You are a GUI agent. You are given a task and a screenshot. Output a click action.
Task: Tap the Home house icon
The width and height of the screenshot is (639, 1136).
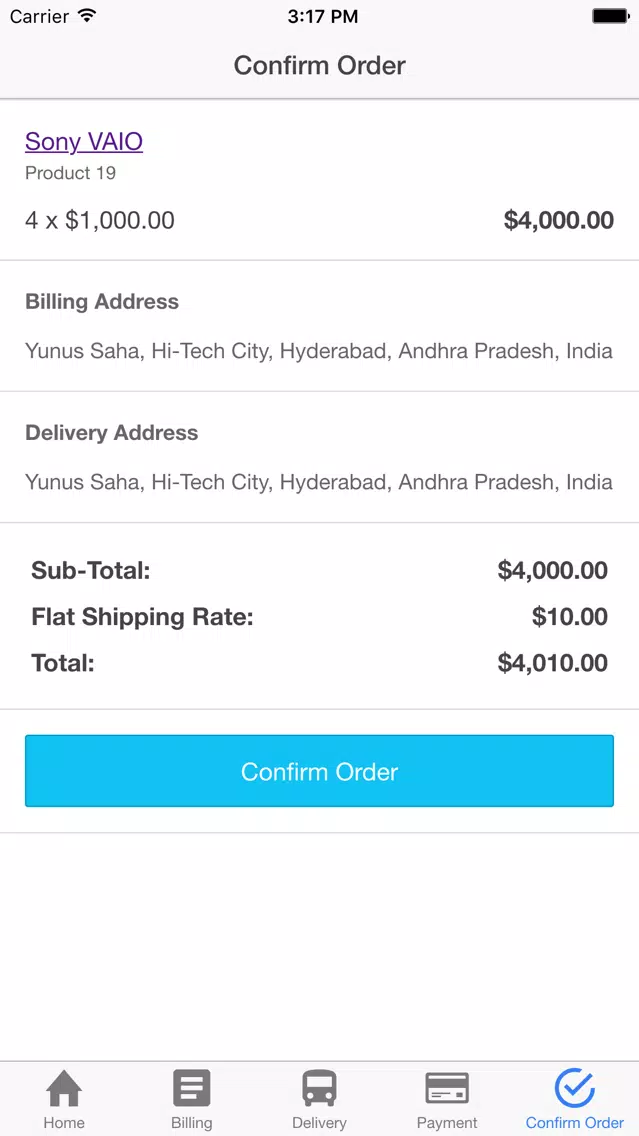(x=64, y=1087)
